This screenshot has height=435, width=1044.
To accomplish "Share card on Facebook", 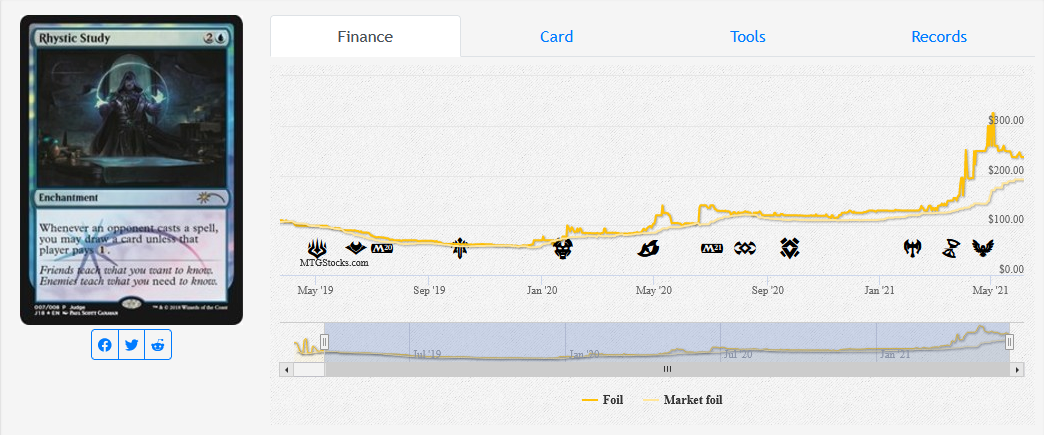I will point(105,345).
